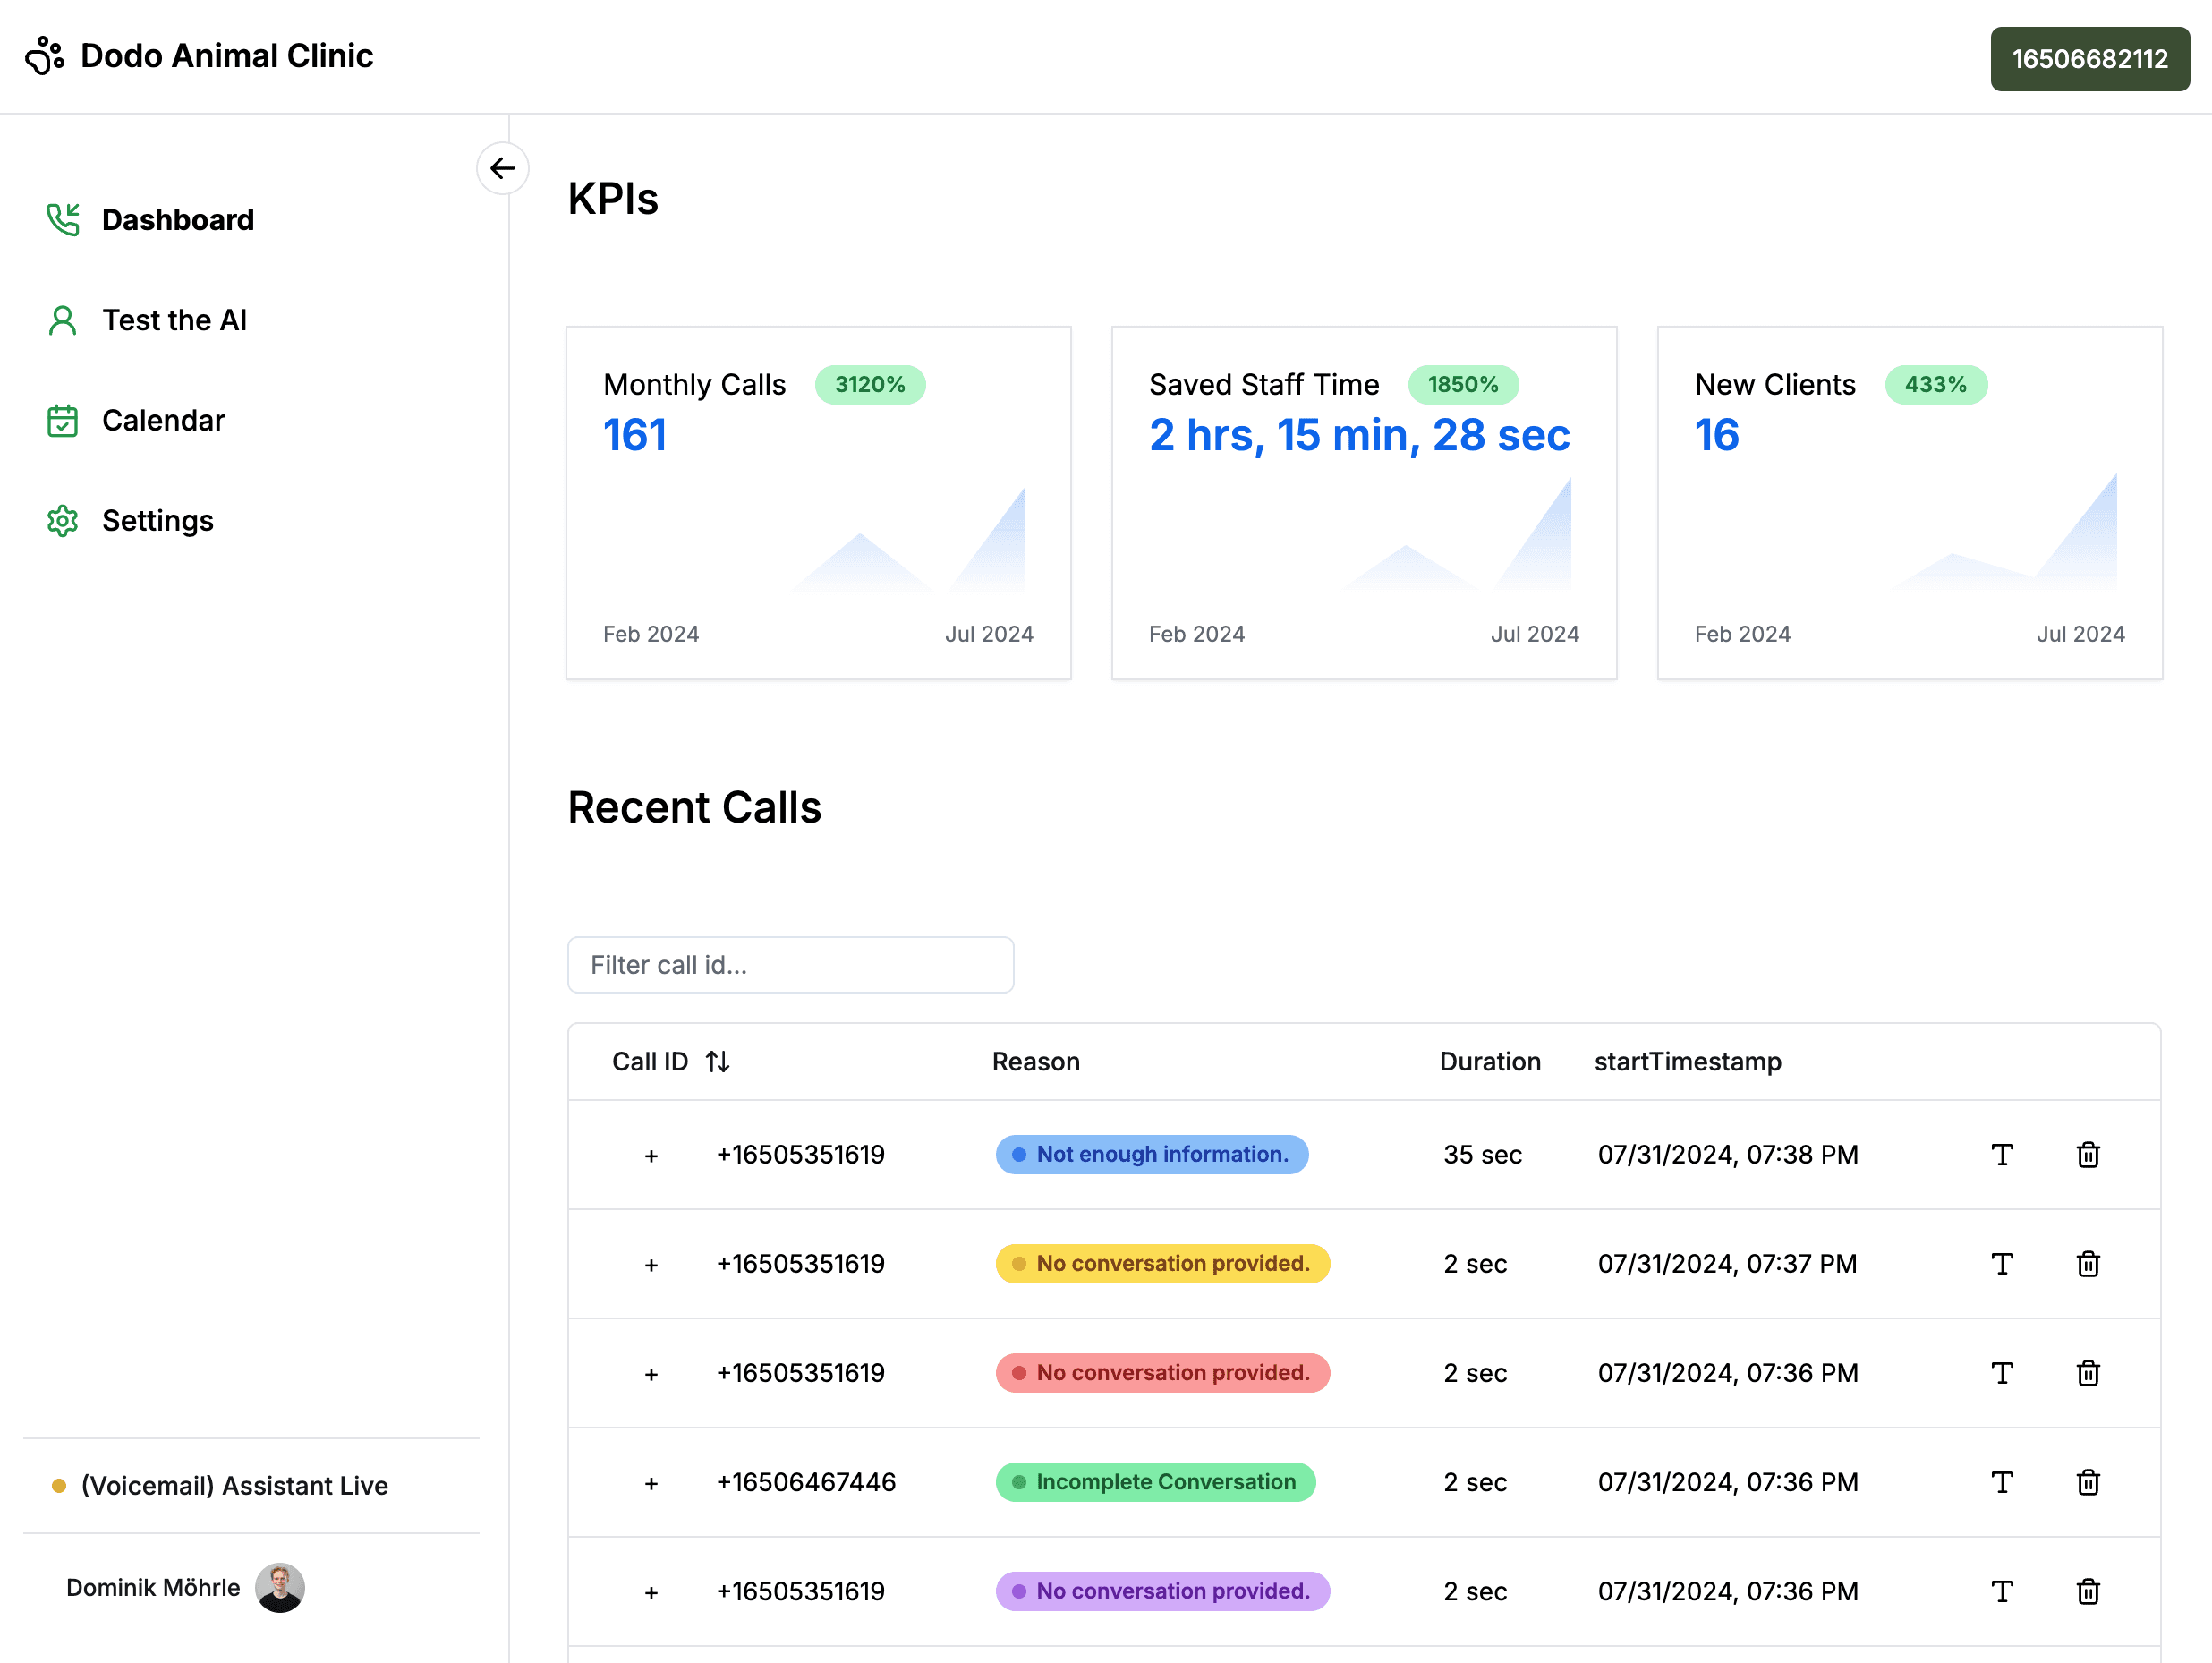The height and width of the screenshot is (1663, 2212).
Task: Open the Dashboard menu item
Action: (x=177, y=220)
